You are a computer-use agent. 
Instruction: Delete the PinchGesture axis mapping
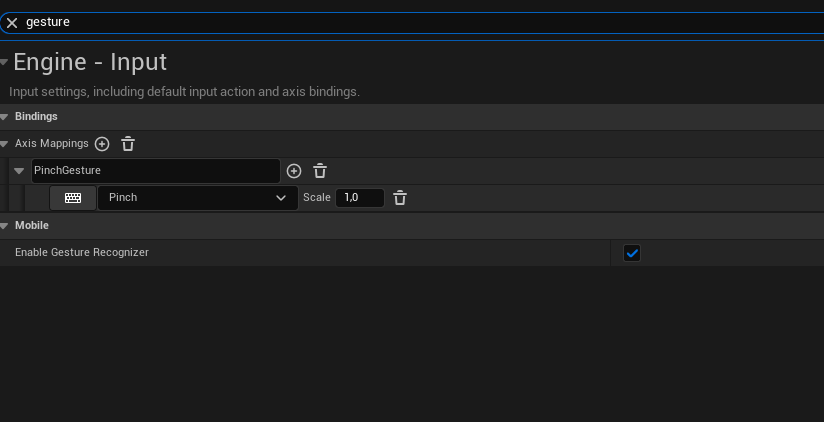320,171
